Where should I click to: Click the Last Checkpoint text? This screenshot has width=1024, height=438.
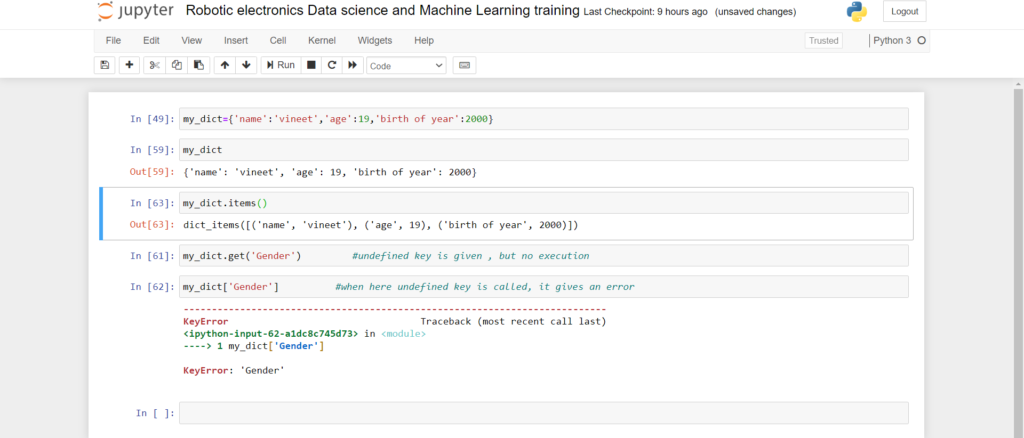click(646, 12)
